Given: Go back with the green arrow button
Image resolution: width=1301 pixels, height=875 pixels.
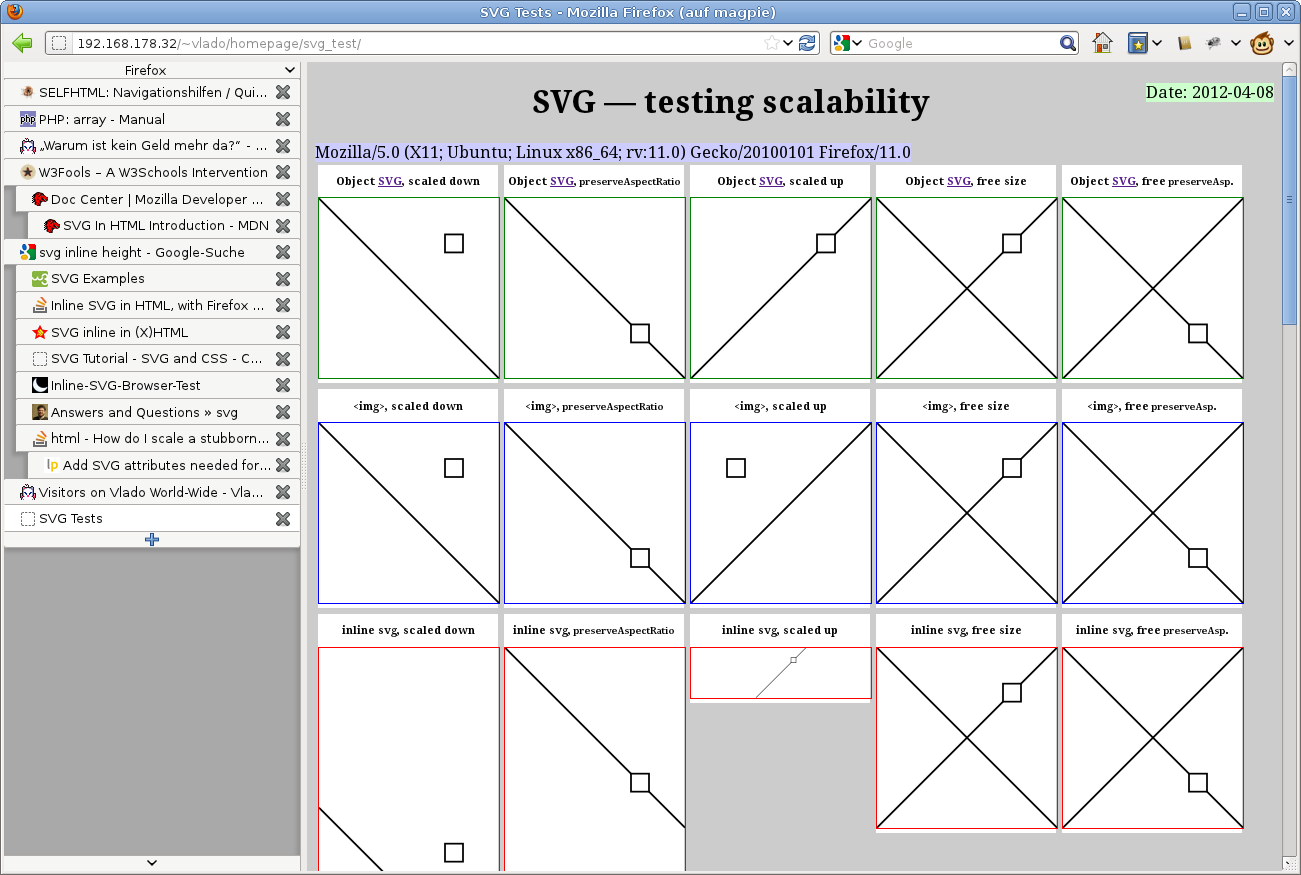Looking at the screenshot, I should pyautogui.click(x=22, y=43).
